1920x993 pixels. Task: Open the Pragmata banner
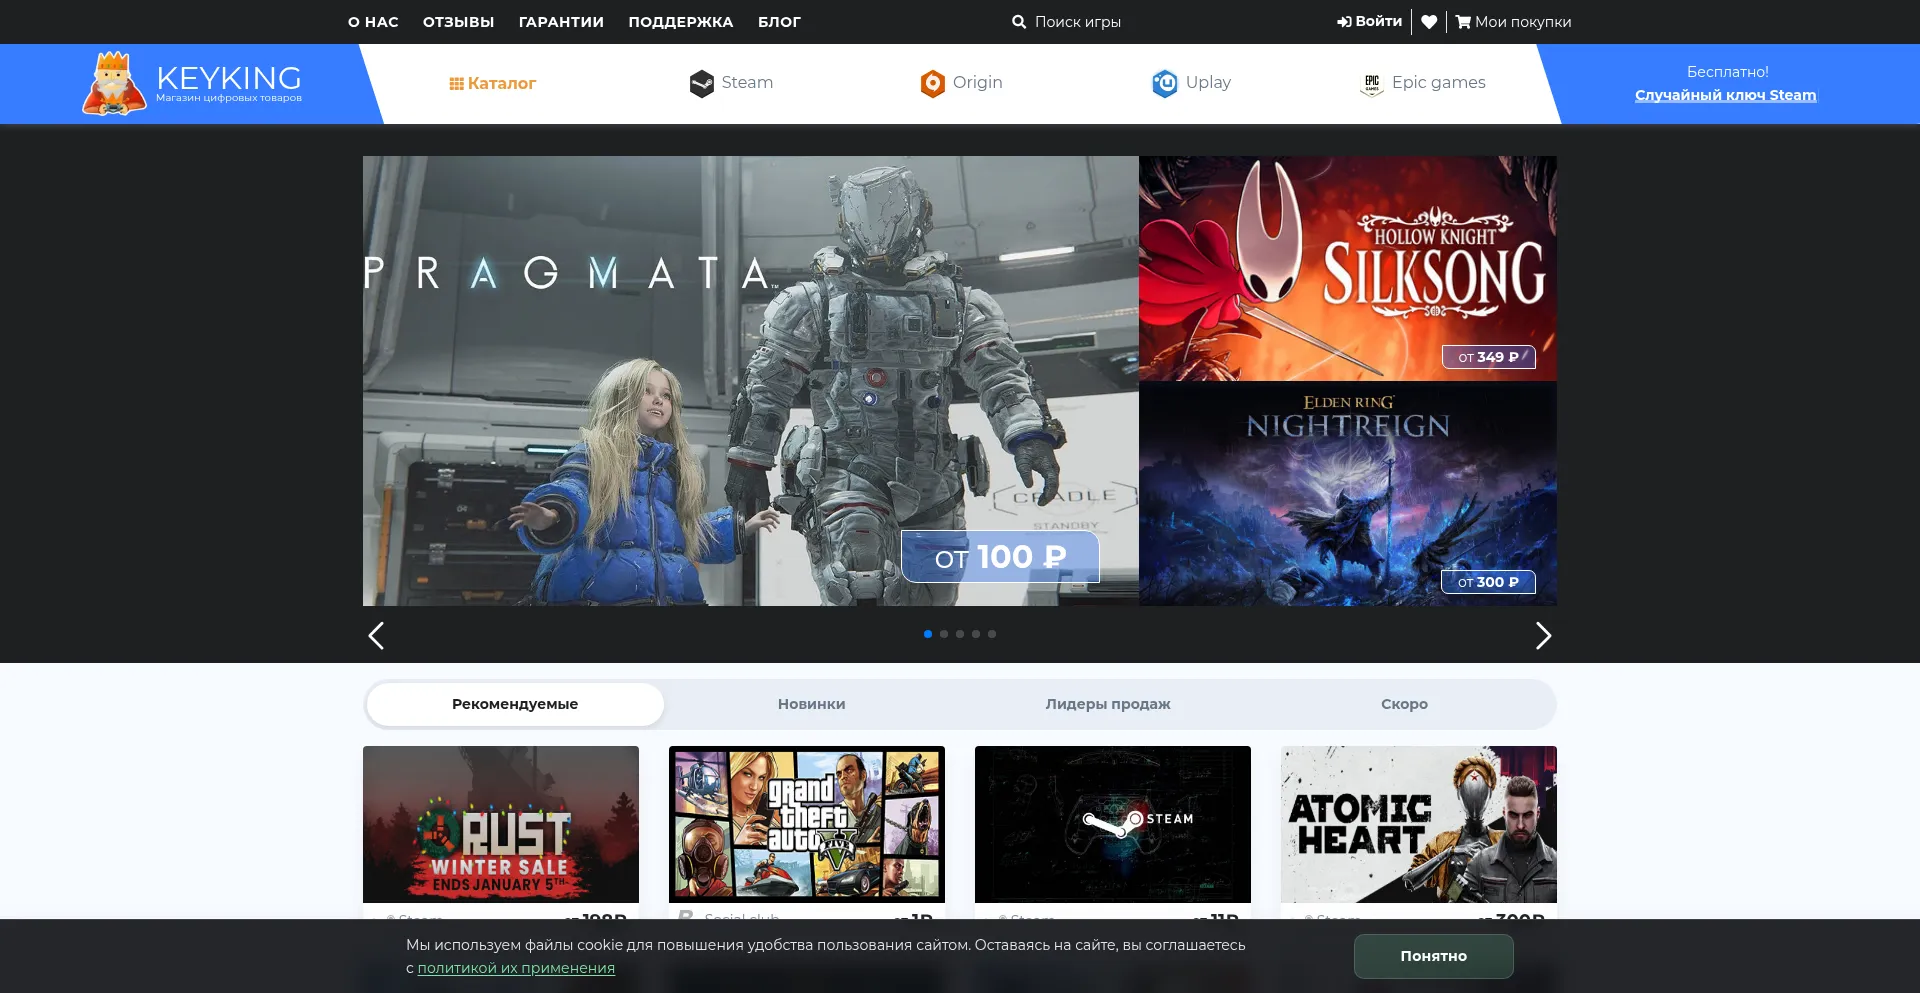[750, 381]
